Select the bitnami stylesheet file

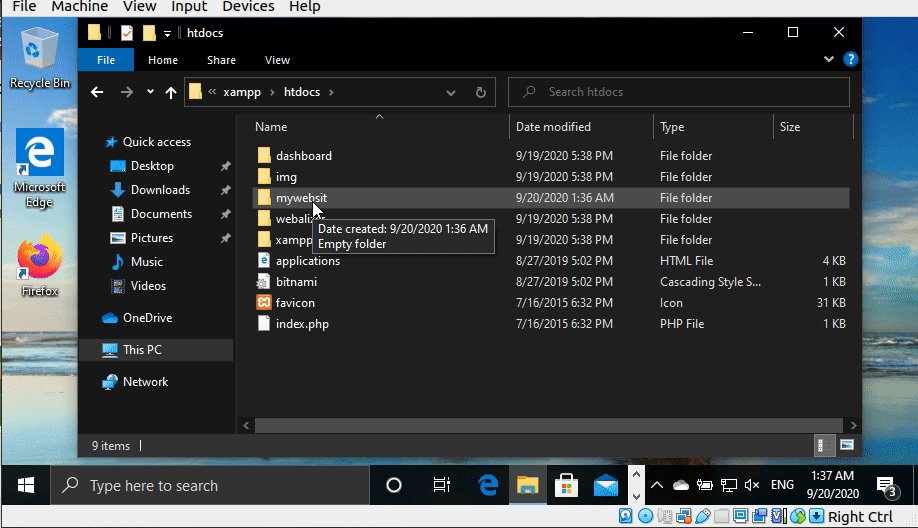[296, 282]
